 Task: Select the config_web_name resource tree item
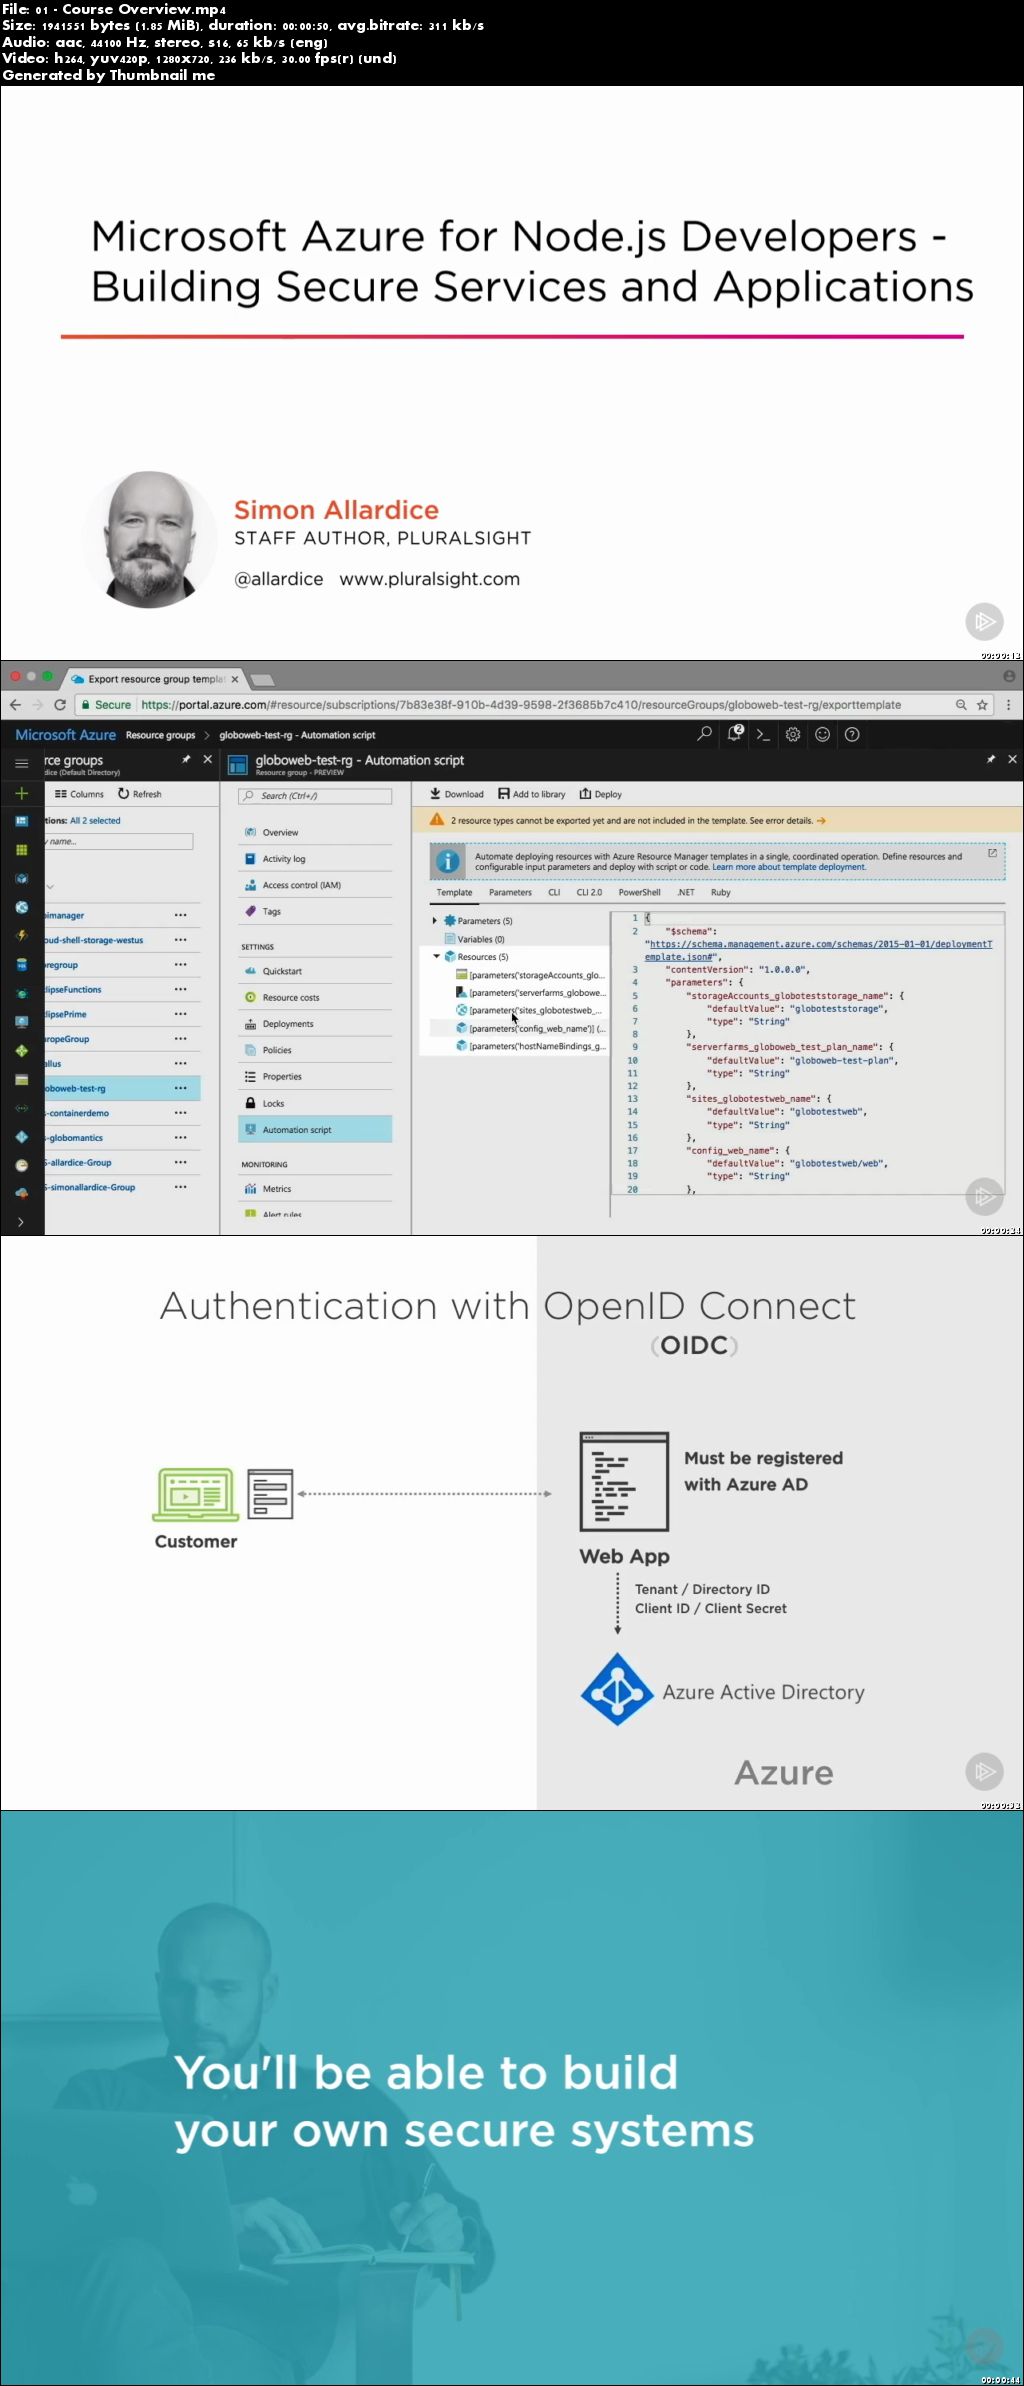(x=531, y=1028)
